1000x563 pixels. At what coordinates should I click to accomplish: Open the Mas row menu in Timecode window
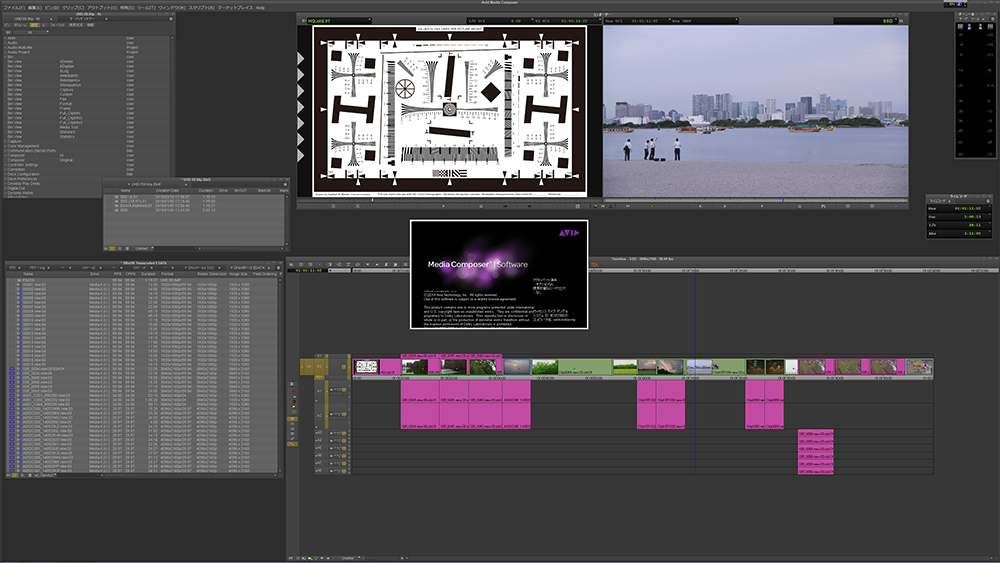click(x=959, y=208)
